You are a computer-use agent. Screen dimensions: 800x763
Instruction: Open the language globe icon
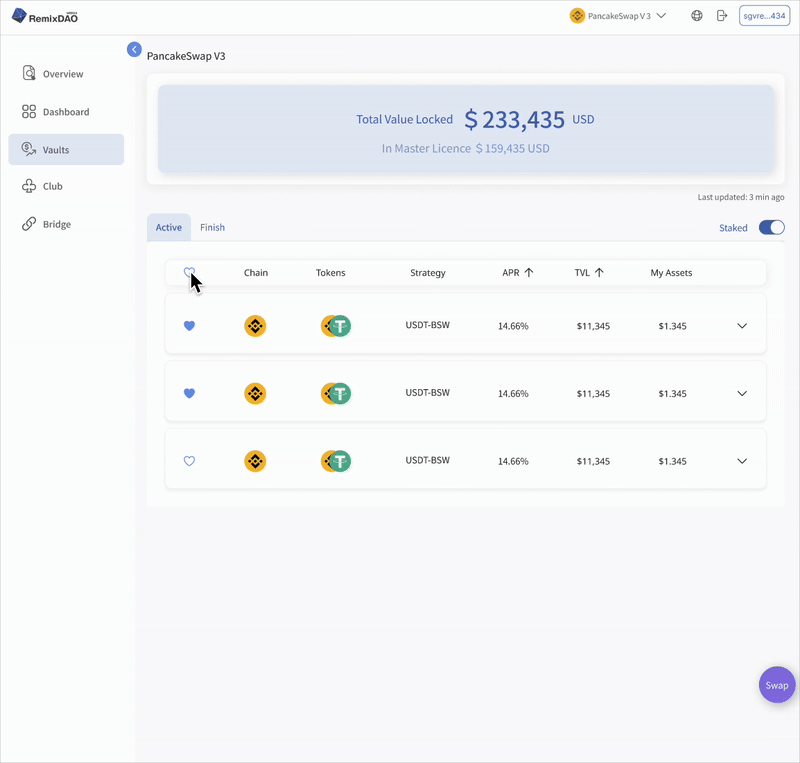tap(697, 16)
